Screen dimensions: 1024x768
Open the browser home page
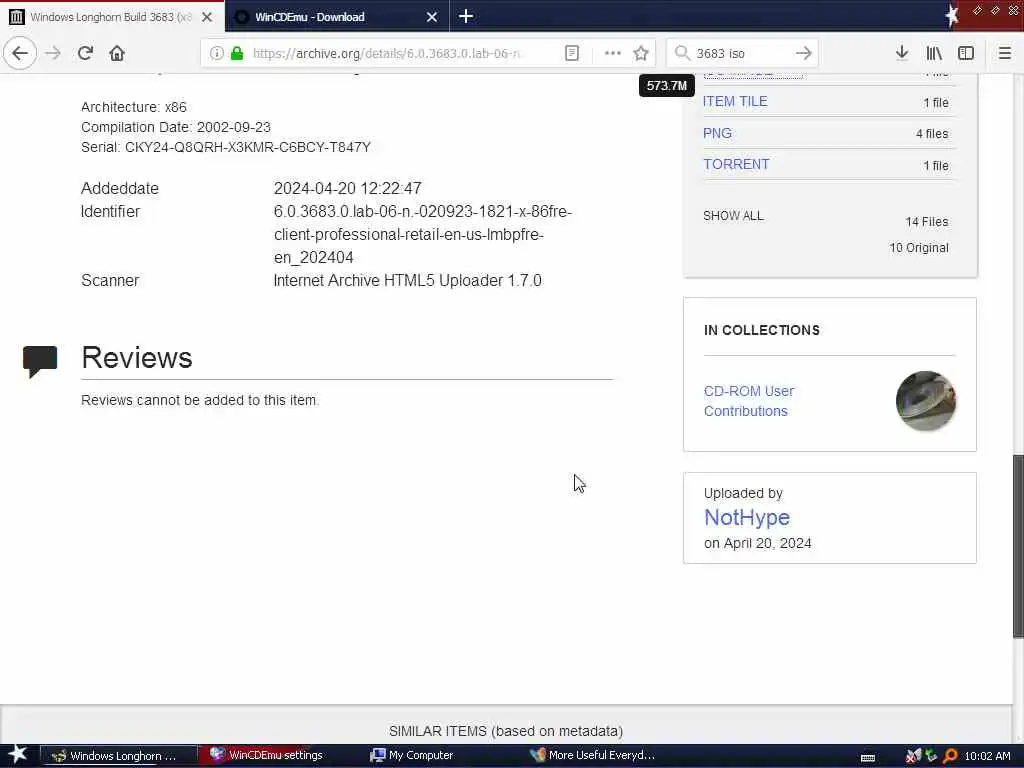[x=117, y=53]
